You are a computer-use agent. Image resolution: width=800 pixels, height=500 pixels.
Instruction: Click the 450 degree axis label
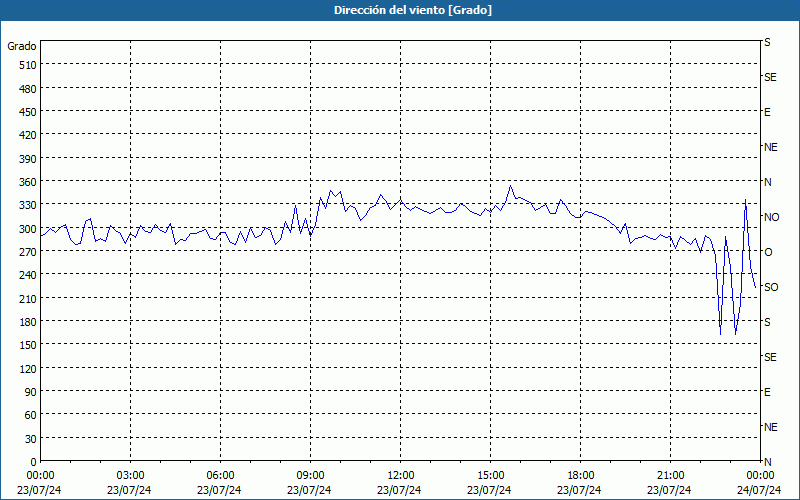click(29, 112)
